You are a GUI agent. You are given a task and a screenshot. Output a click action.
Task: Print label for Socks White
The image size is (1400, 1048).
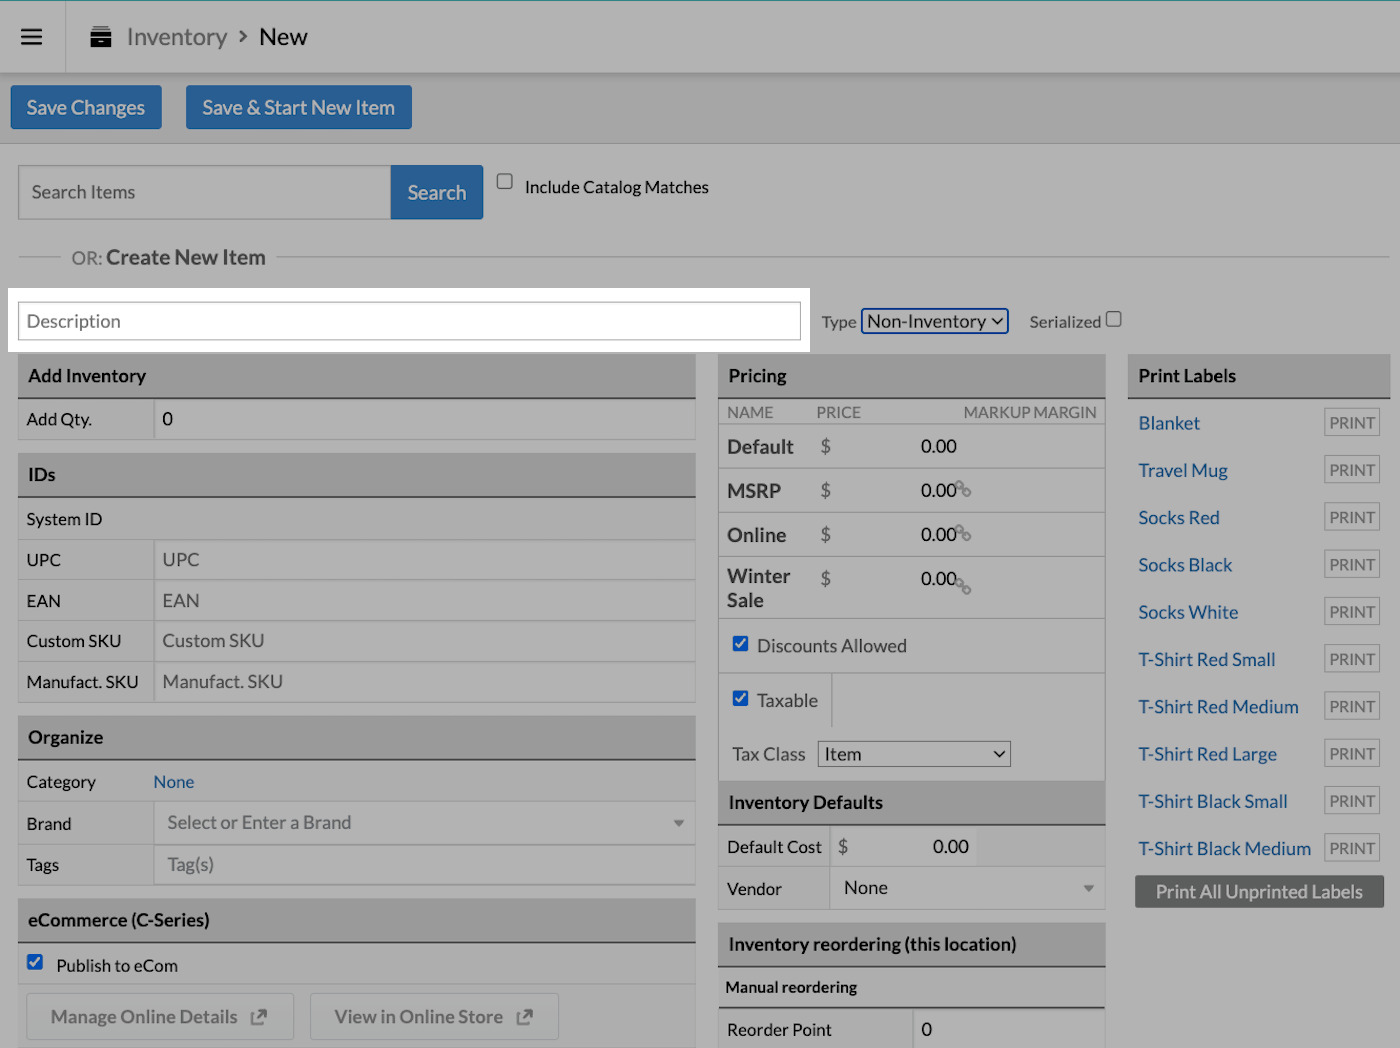click(x=1352, y=612)
